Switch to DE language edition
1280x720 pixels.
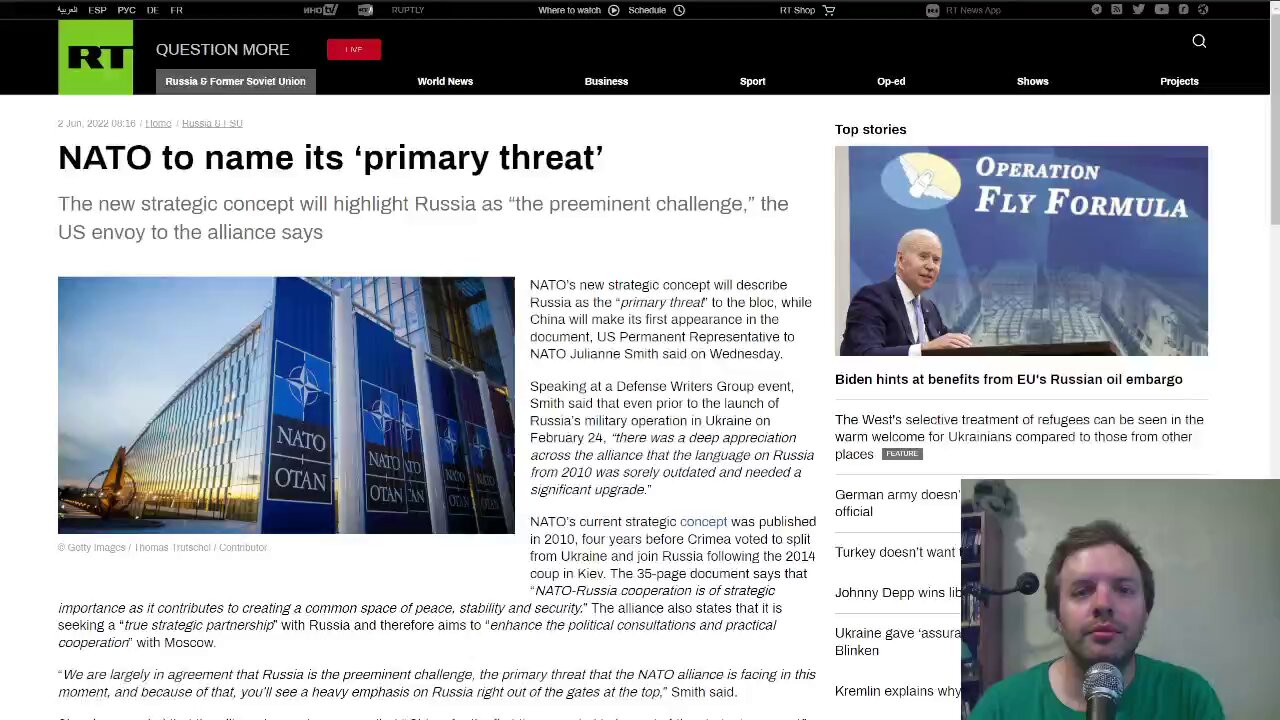tap(152, 10)
